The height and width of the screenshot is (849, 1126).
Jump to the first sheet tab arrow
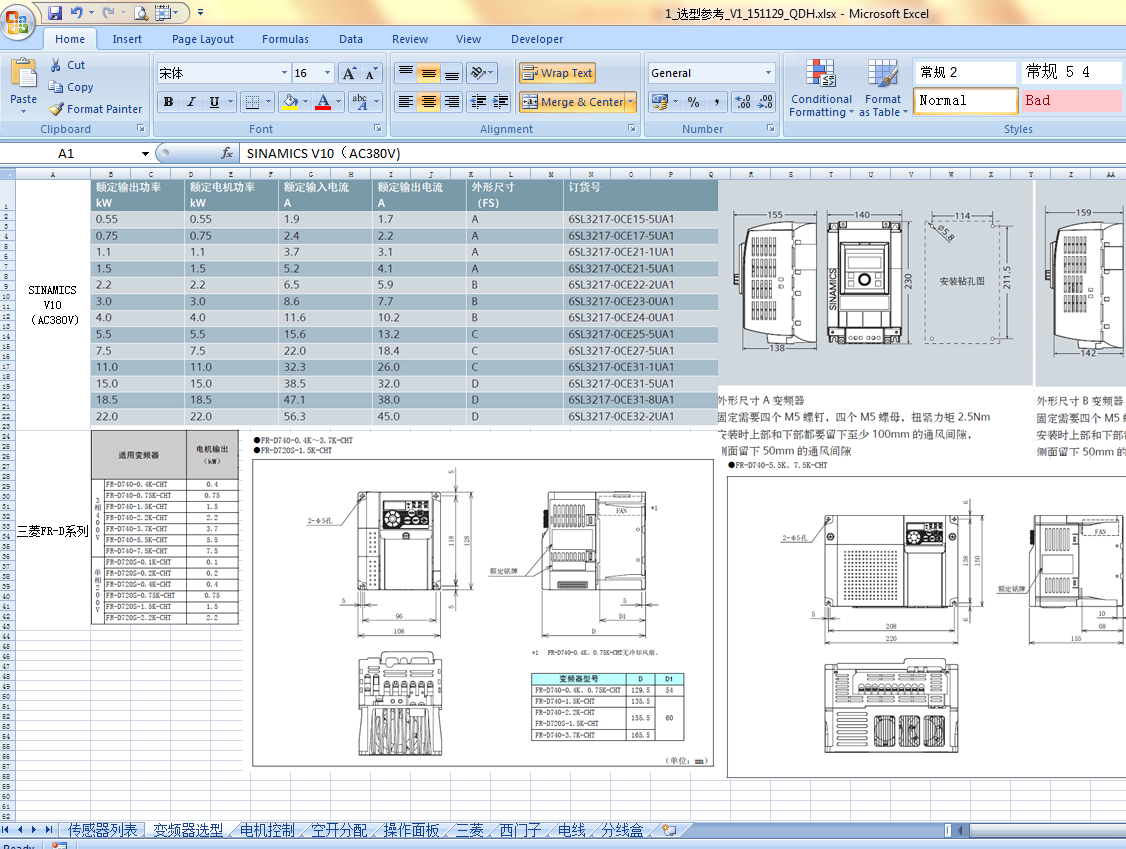point(6,830)
